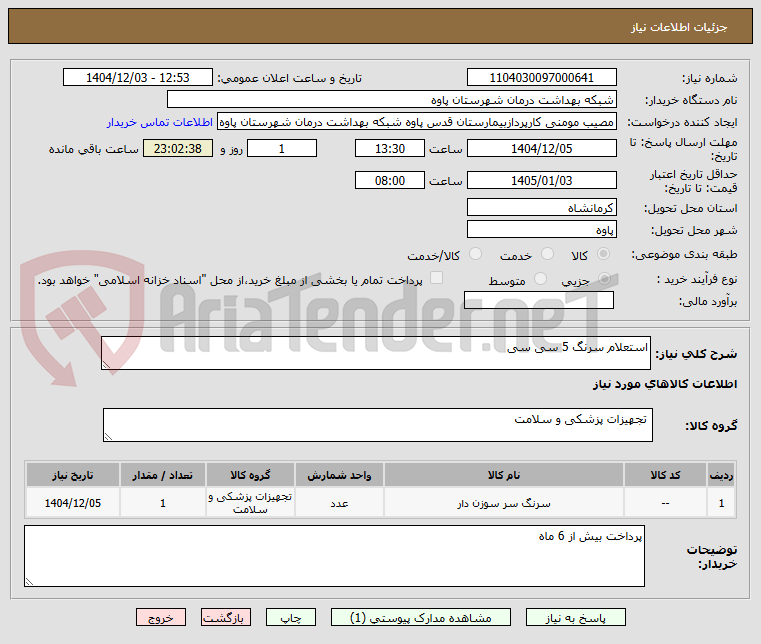Click the table date cell 1404/12/05

(73, 503)
